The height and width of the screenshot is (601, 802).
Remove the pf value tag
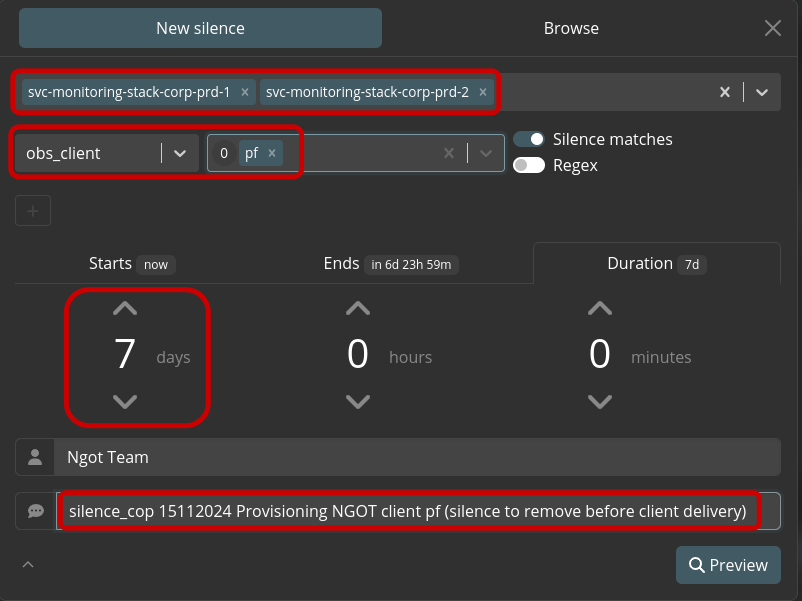point(272,153)
